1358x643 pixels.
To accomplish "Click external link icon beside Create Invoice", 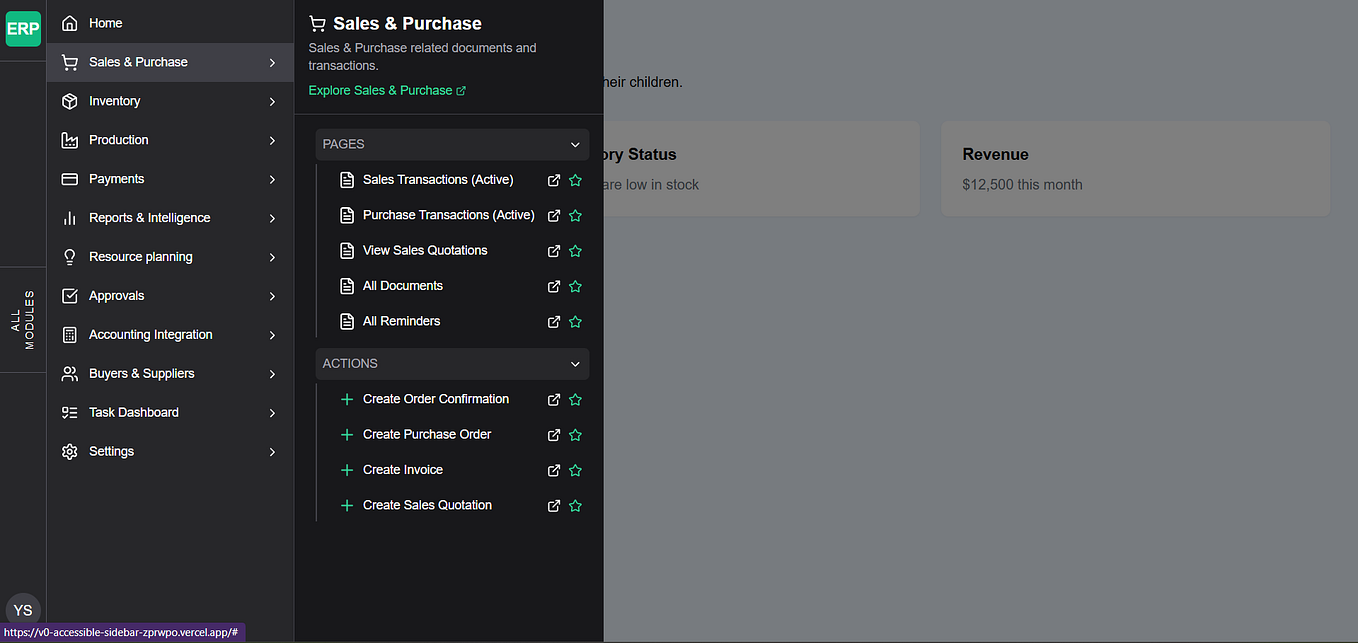I will click(554, 471).
